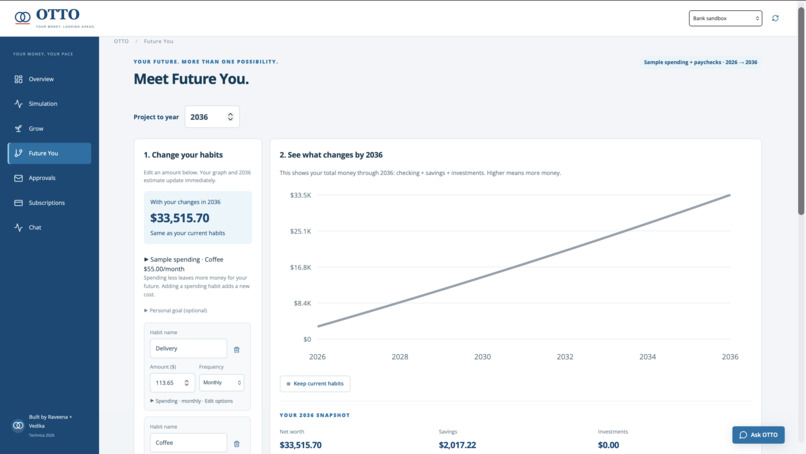
Task: Click the OTTO breadcrumb link
Action: (x=121, y=41)
